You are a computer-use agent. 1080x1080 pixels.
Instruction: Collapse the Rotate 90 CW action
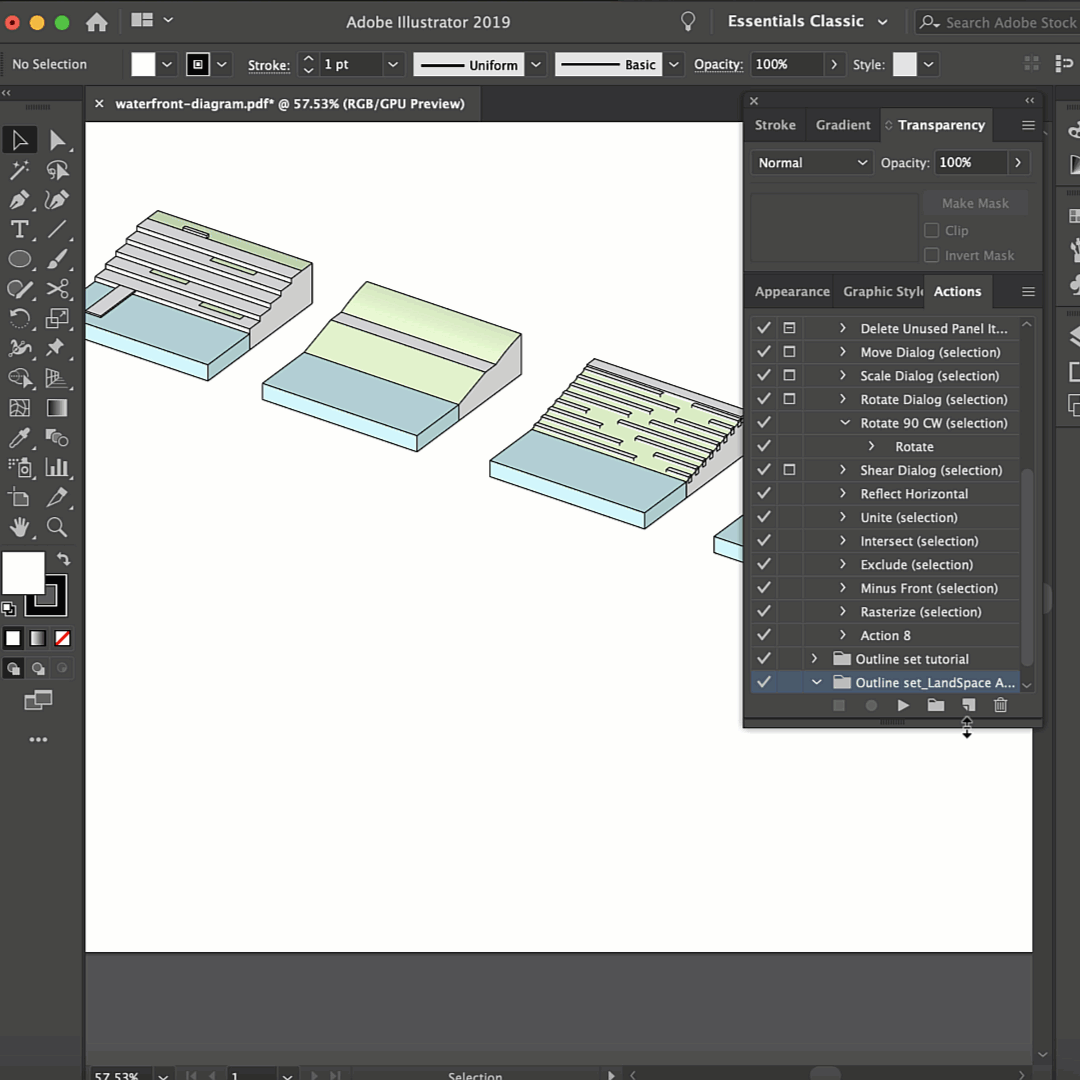coord(844,423)
